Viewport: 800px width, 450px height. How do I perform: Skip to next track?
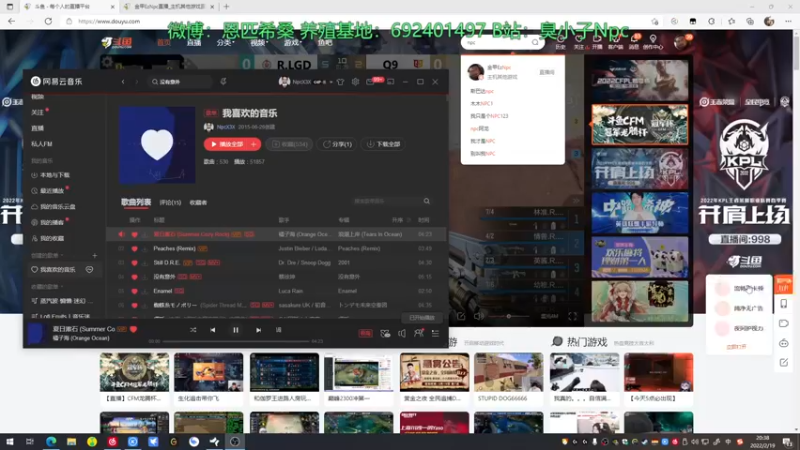[x=258, y=330]
